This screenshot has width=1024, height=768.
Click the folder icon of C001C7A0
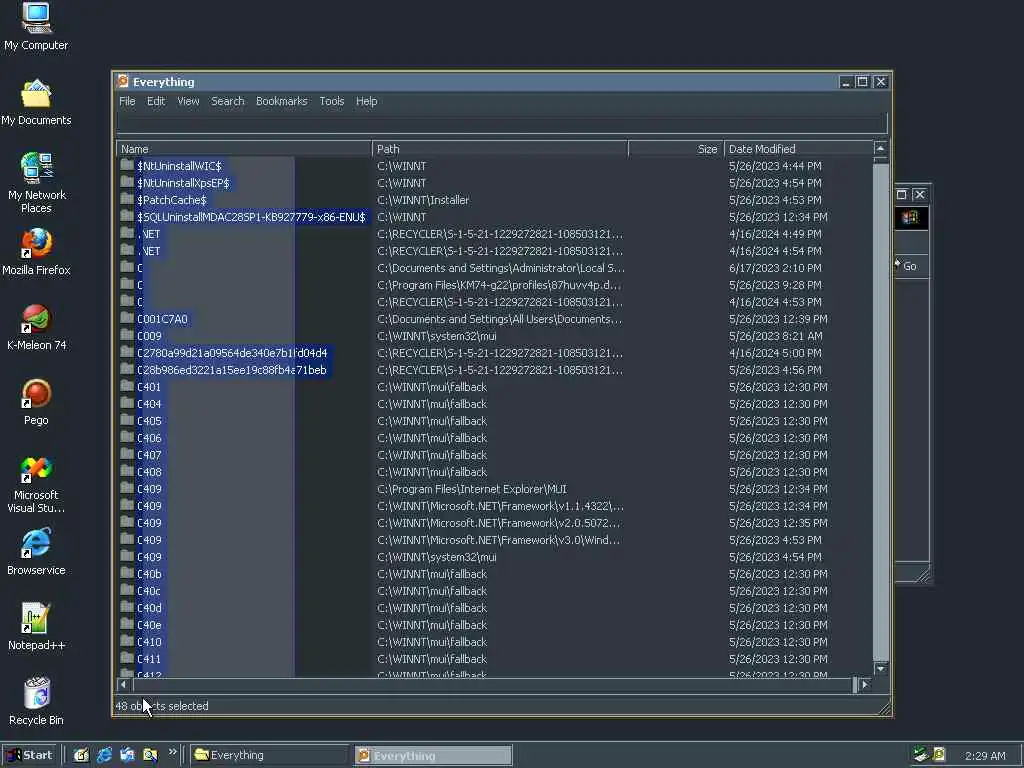coord(127,318)
